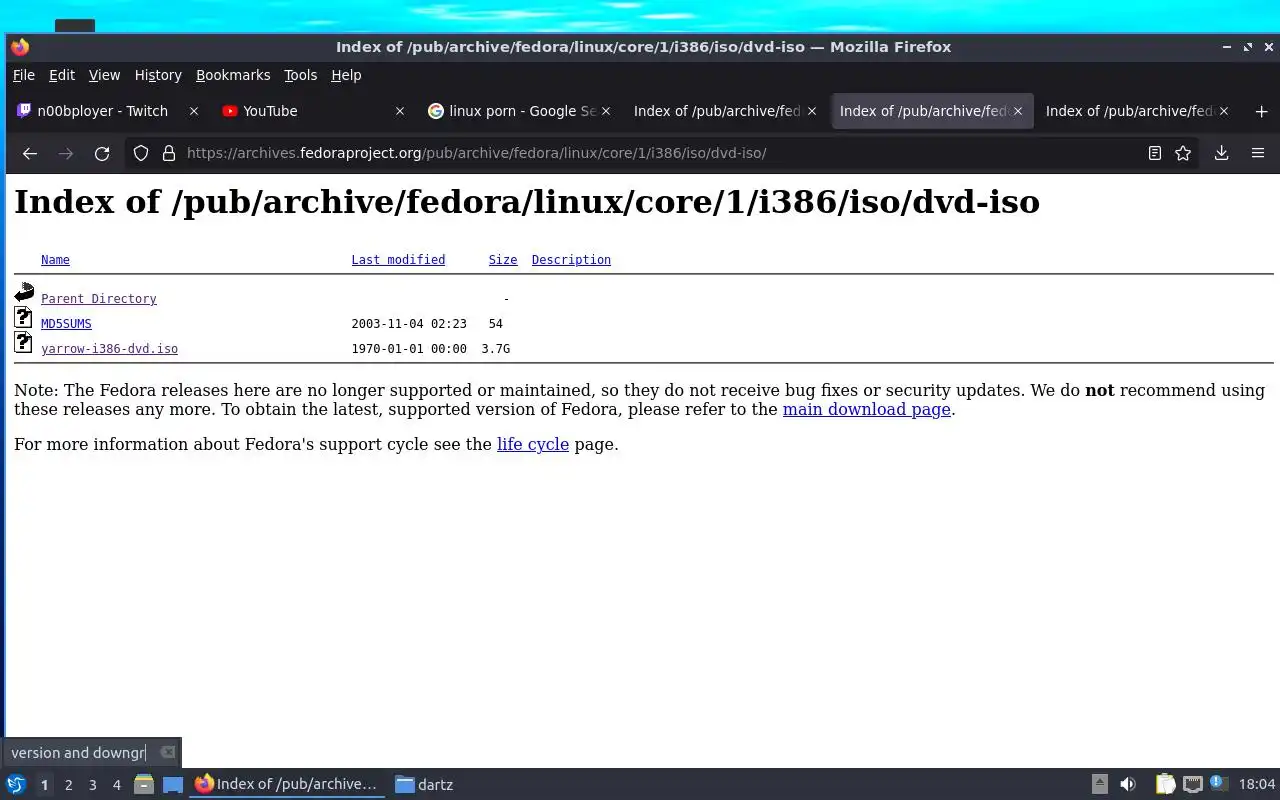Open the File menu
This screenshot has width=1280, height=800.
coord(24,75)
